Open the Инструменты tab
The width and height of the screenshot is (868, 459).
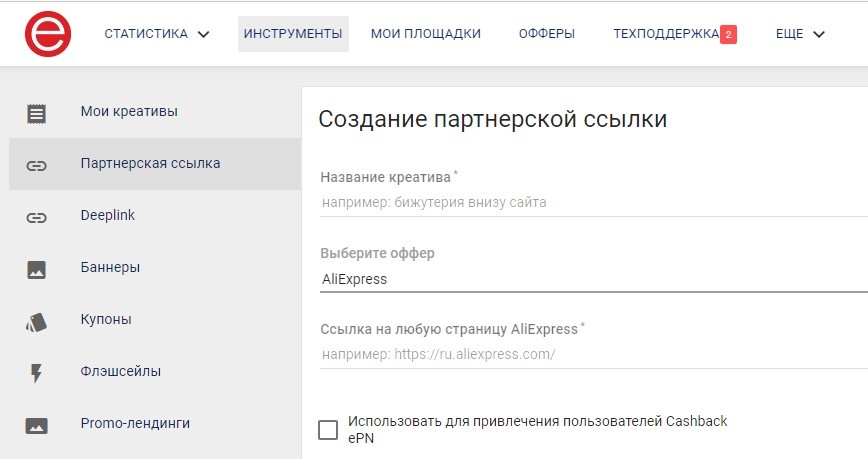point(293,34)
